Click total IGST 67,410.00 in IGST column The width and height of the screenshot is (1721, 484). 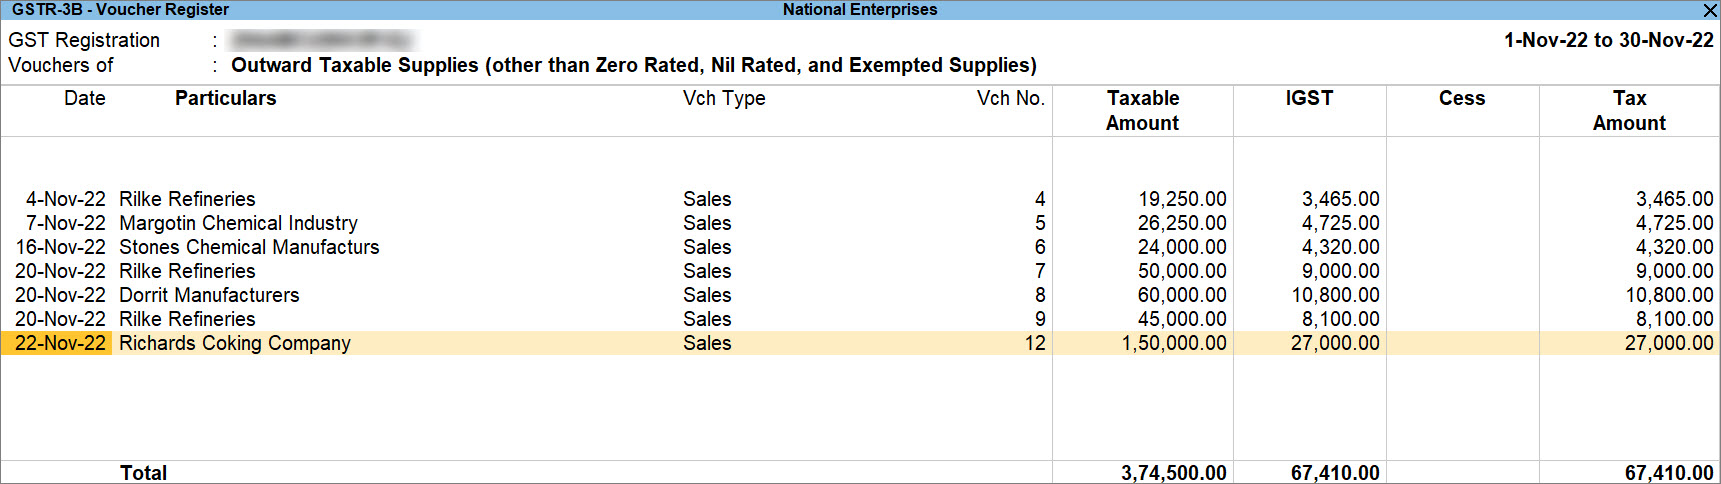[1336, 473]
